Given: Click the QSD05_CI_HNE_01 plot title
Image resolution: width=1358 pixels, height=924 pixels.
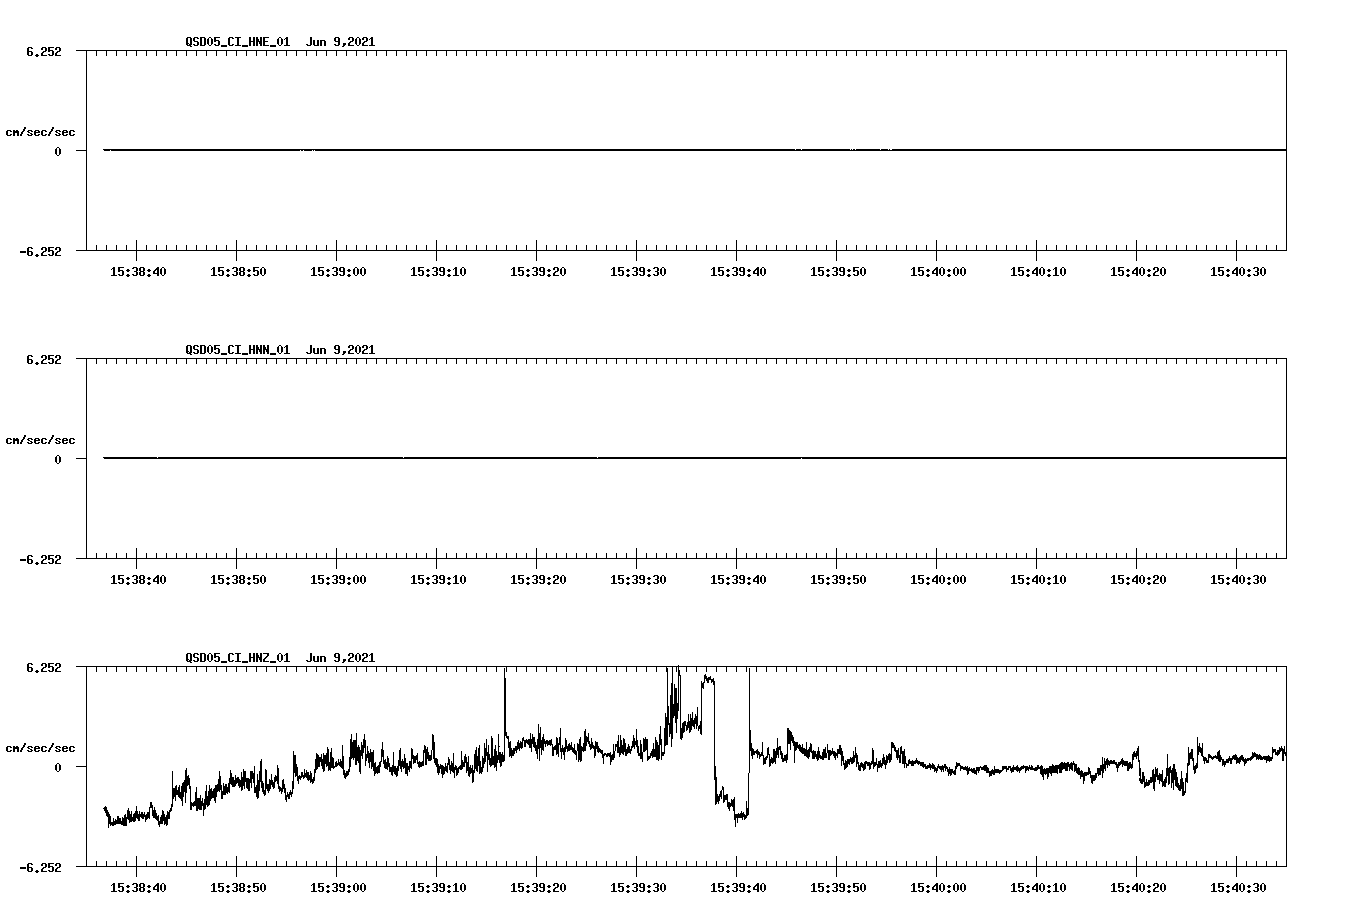Looking at the screenshot, I should (280, 42).
